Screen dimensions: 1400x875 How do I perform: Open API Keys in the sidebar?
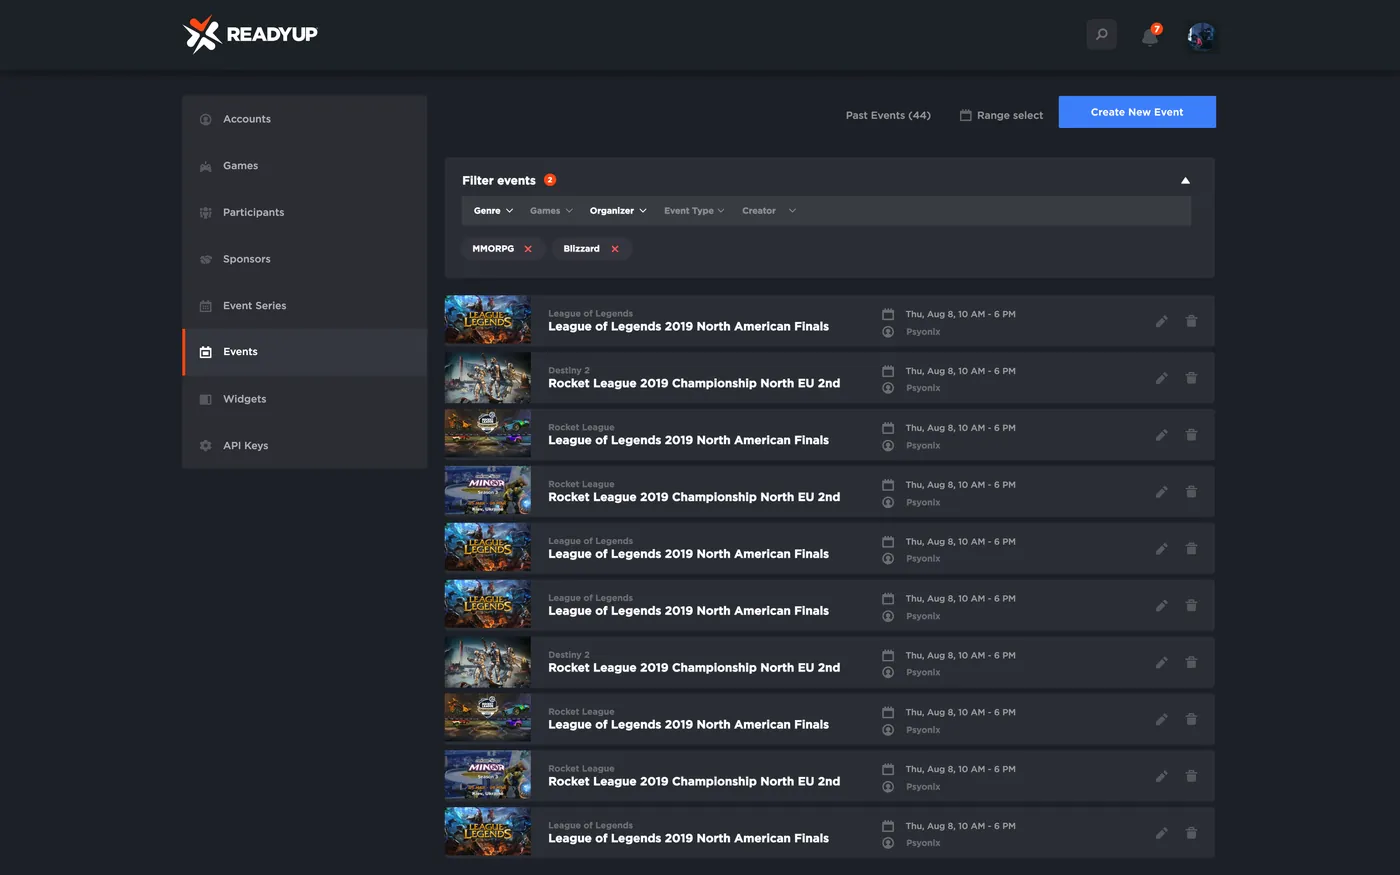click(305, 445)
